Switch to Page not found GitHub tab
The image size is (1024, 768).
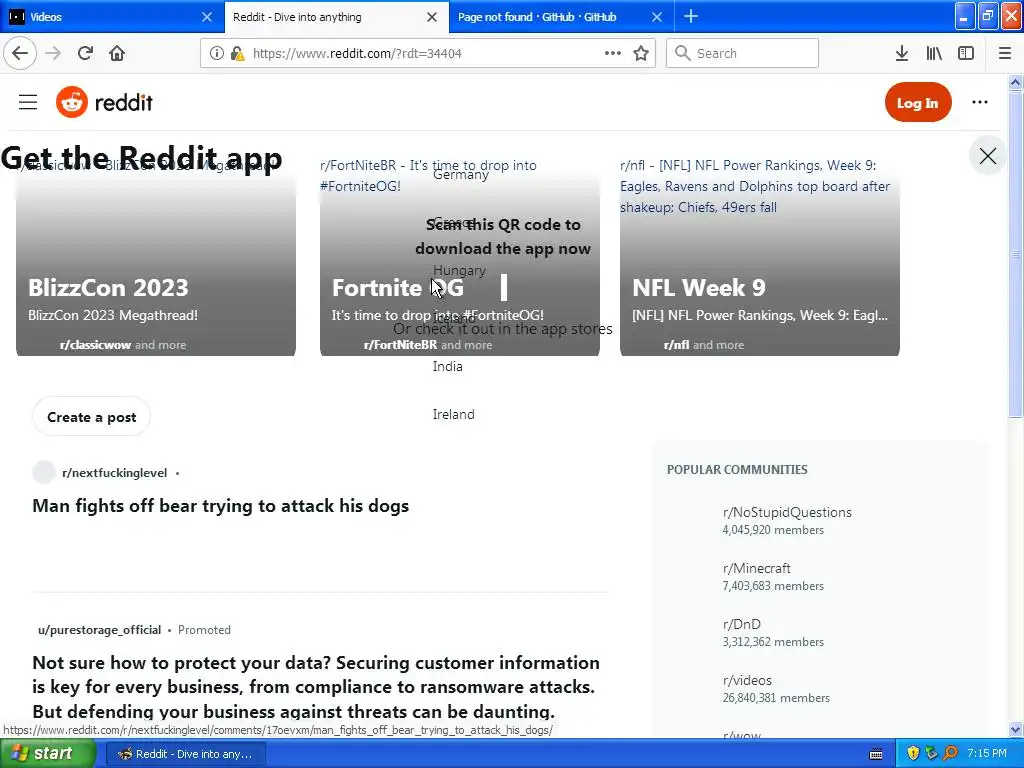[560, 17]
